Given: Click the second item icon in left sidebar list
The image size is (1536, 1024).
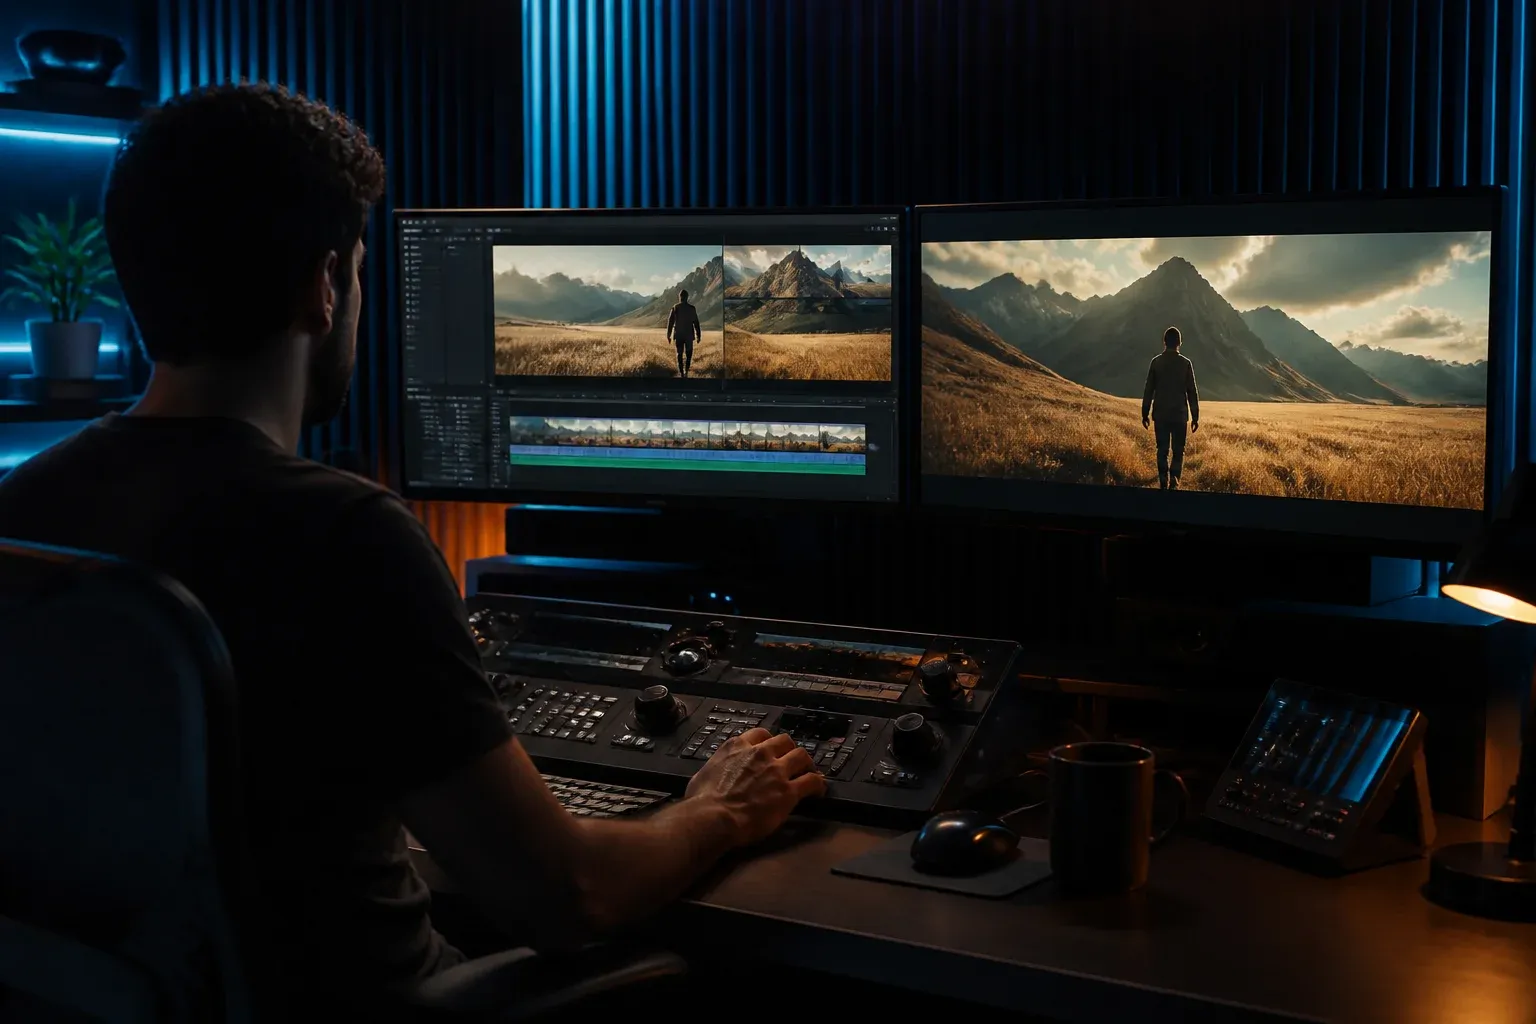Looking at the screenshot, I should (406, 254).
